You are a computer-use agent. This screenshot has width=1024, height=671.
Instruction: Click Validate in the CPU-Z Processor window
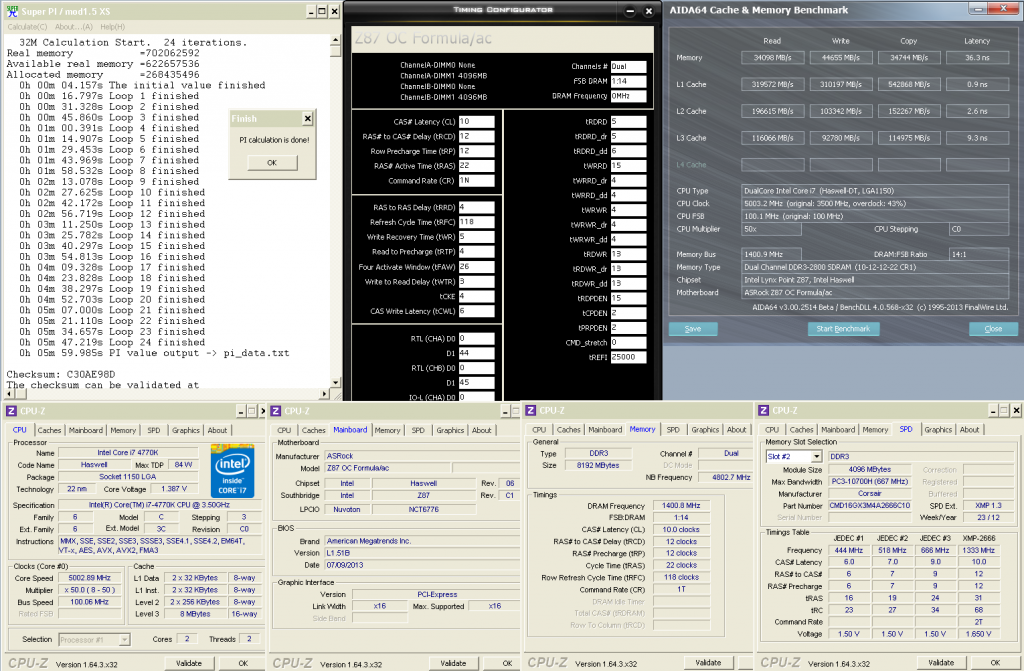(189, 663)
